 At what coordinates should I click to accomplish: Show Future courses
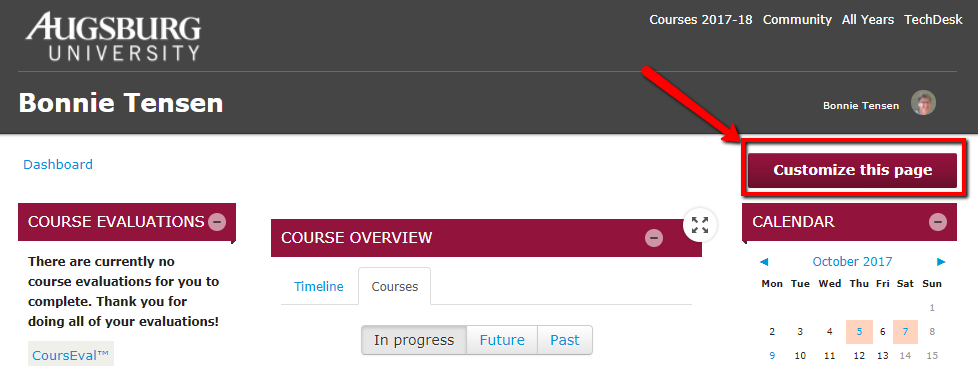502,340
